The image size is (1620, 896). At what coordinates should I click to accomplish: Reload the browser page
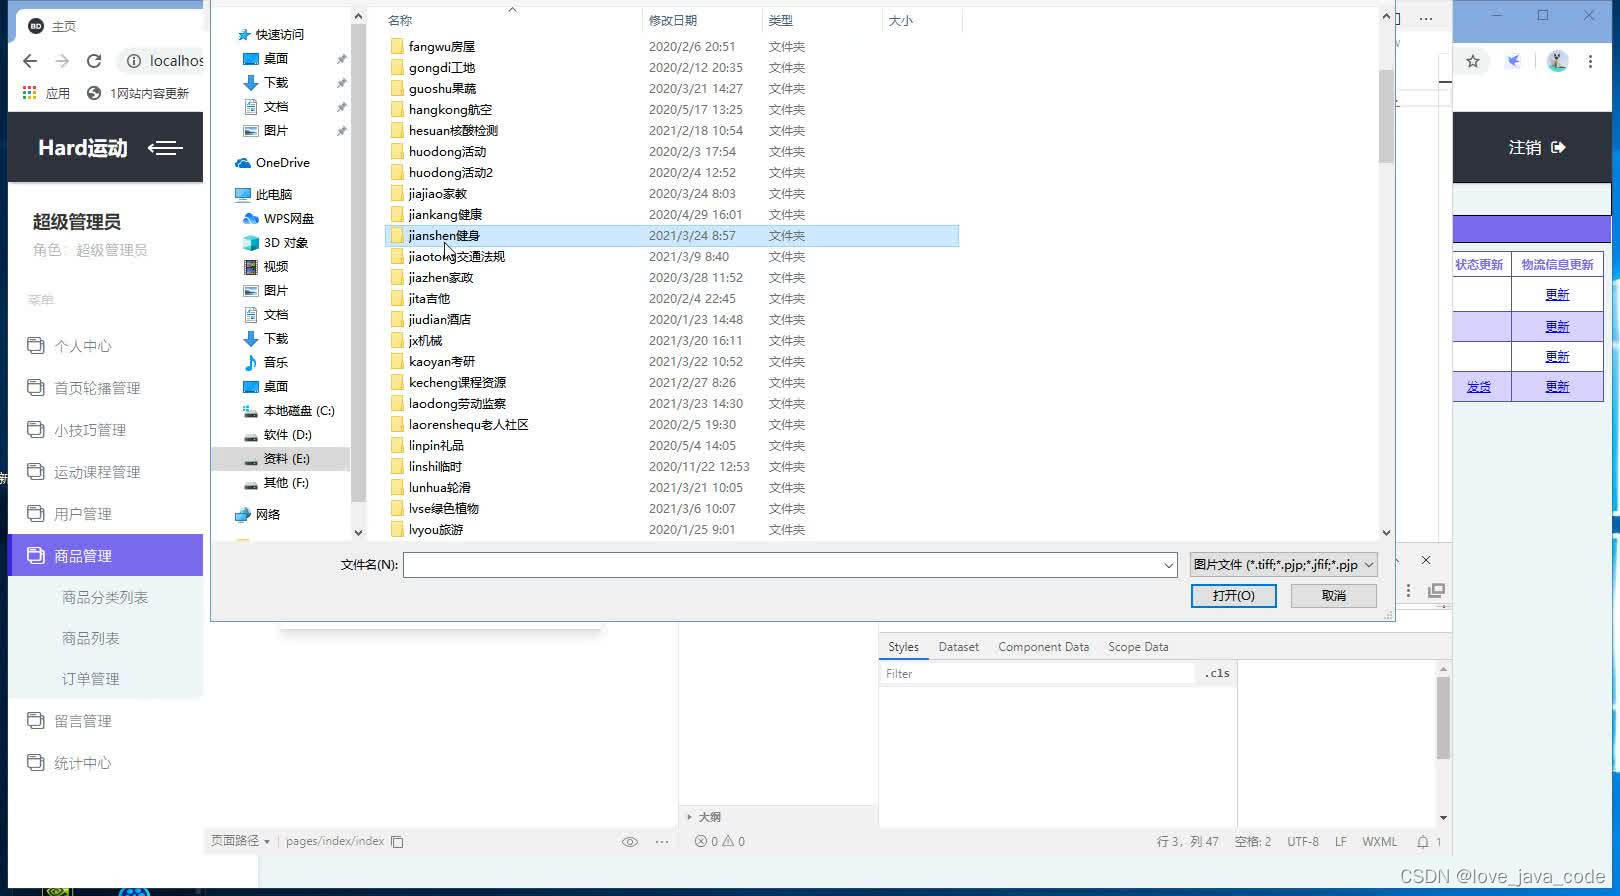tap(94, 61)
